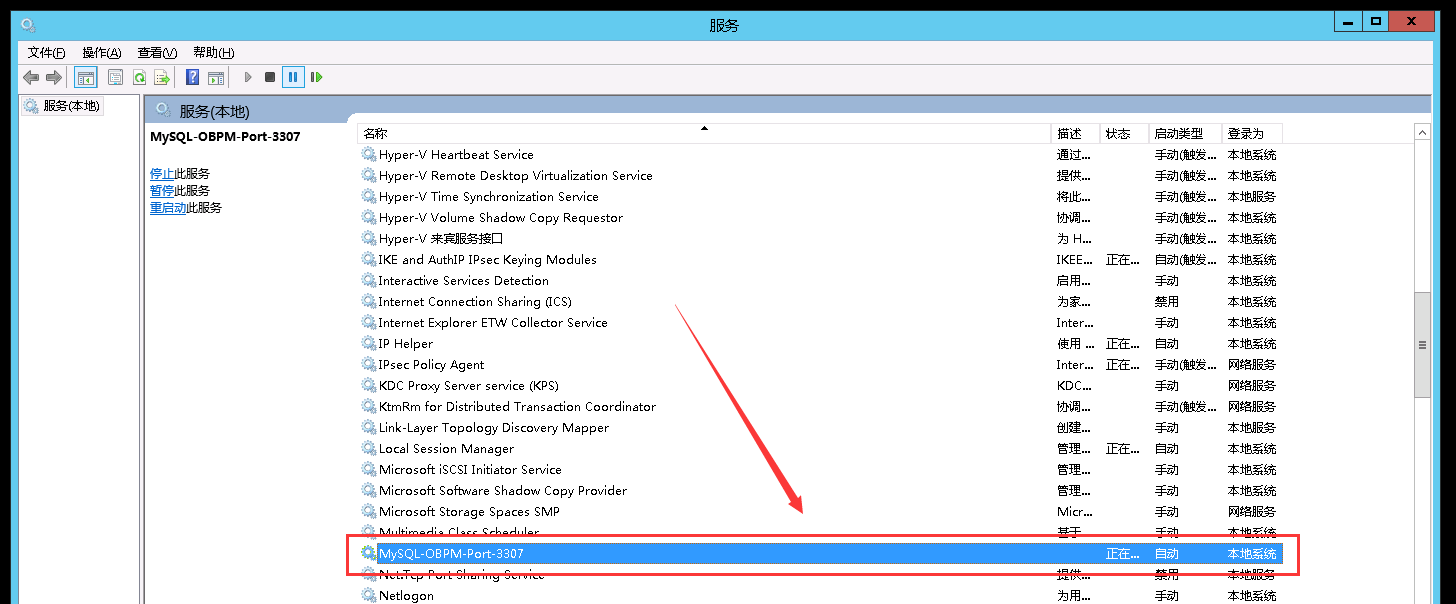
Task: Click the 停止 link to stop service
Action: [162, 174]
